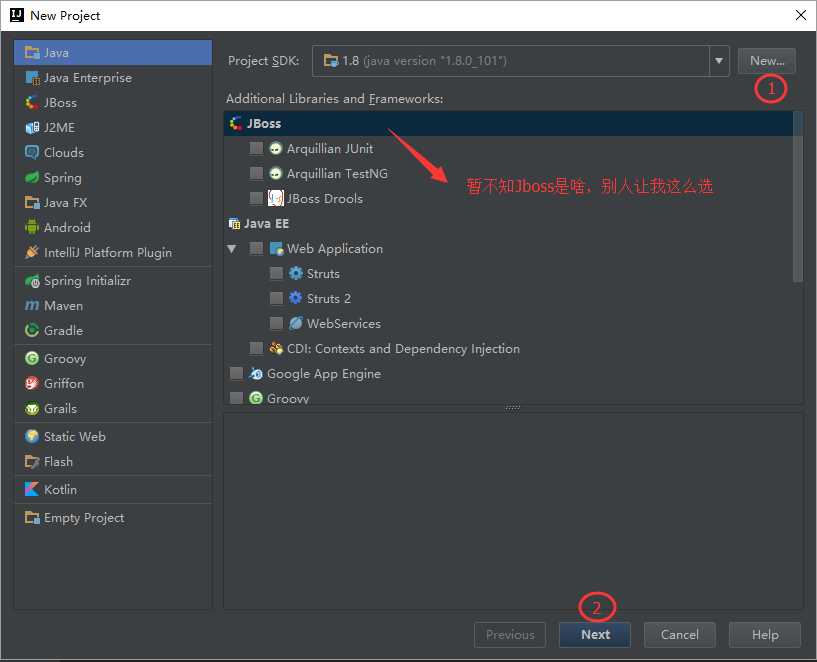Select the Spring Initializr label
The width and height of the screenshot is (817, 662).
point(88,281)
